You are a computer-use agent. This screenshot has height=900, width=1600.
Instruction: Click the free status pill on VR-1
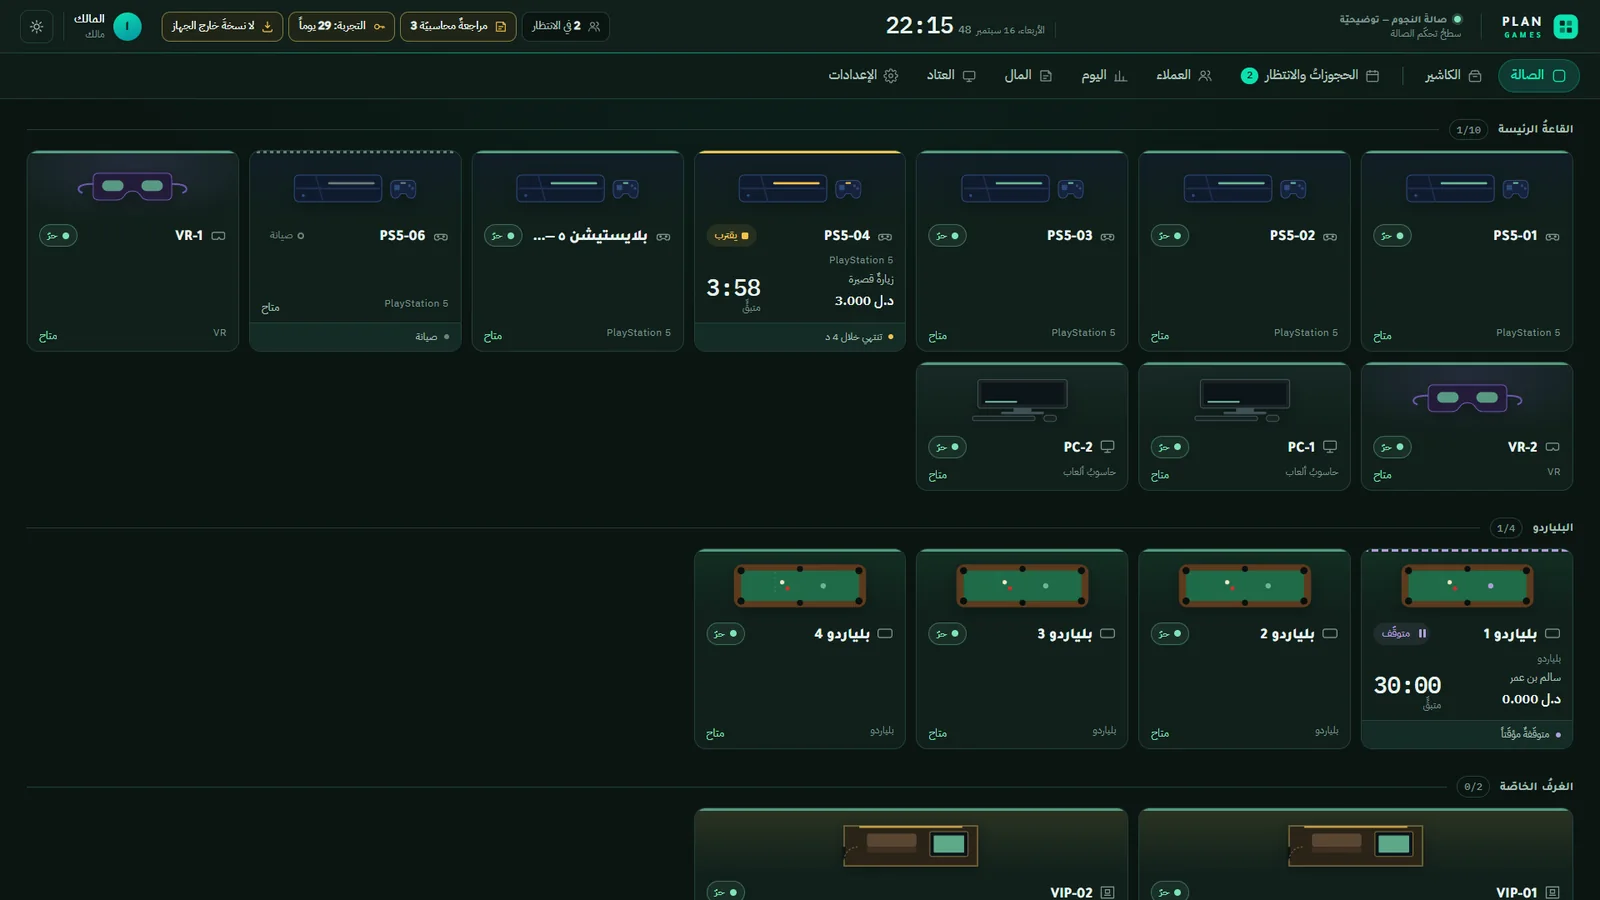[x=58, y=236]
